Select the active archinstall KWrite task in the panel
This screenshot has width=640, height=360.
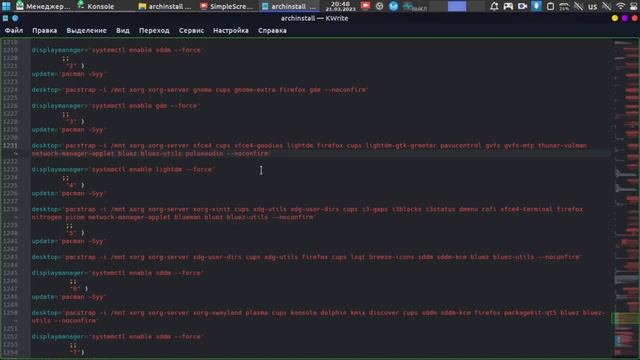pos(289,6)
